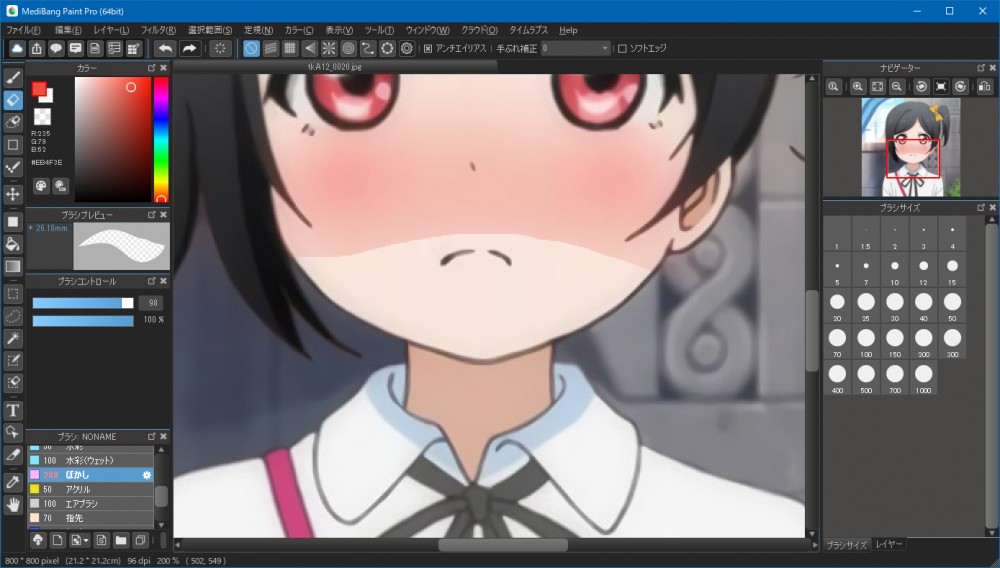
Task: Zoom out using Navigator magnifier minus
Action: (897, 87)
